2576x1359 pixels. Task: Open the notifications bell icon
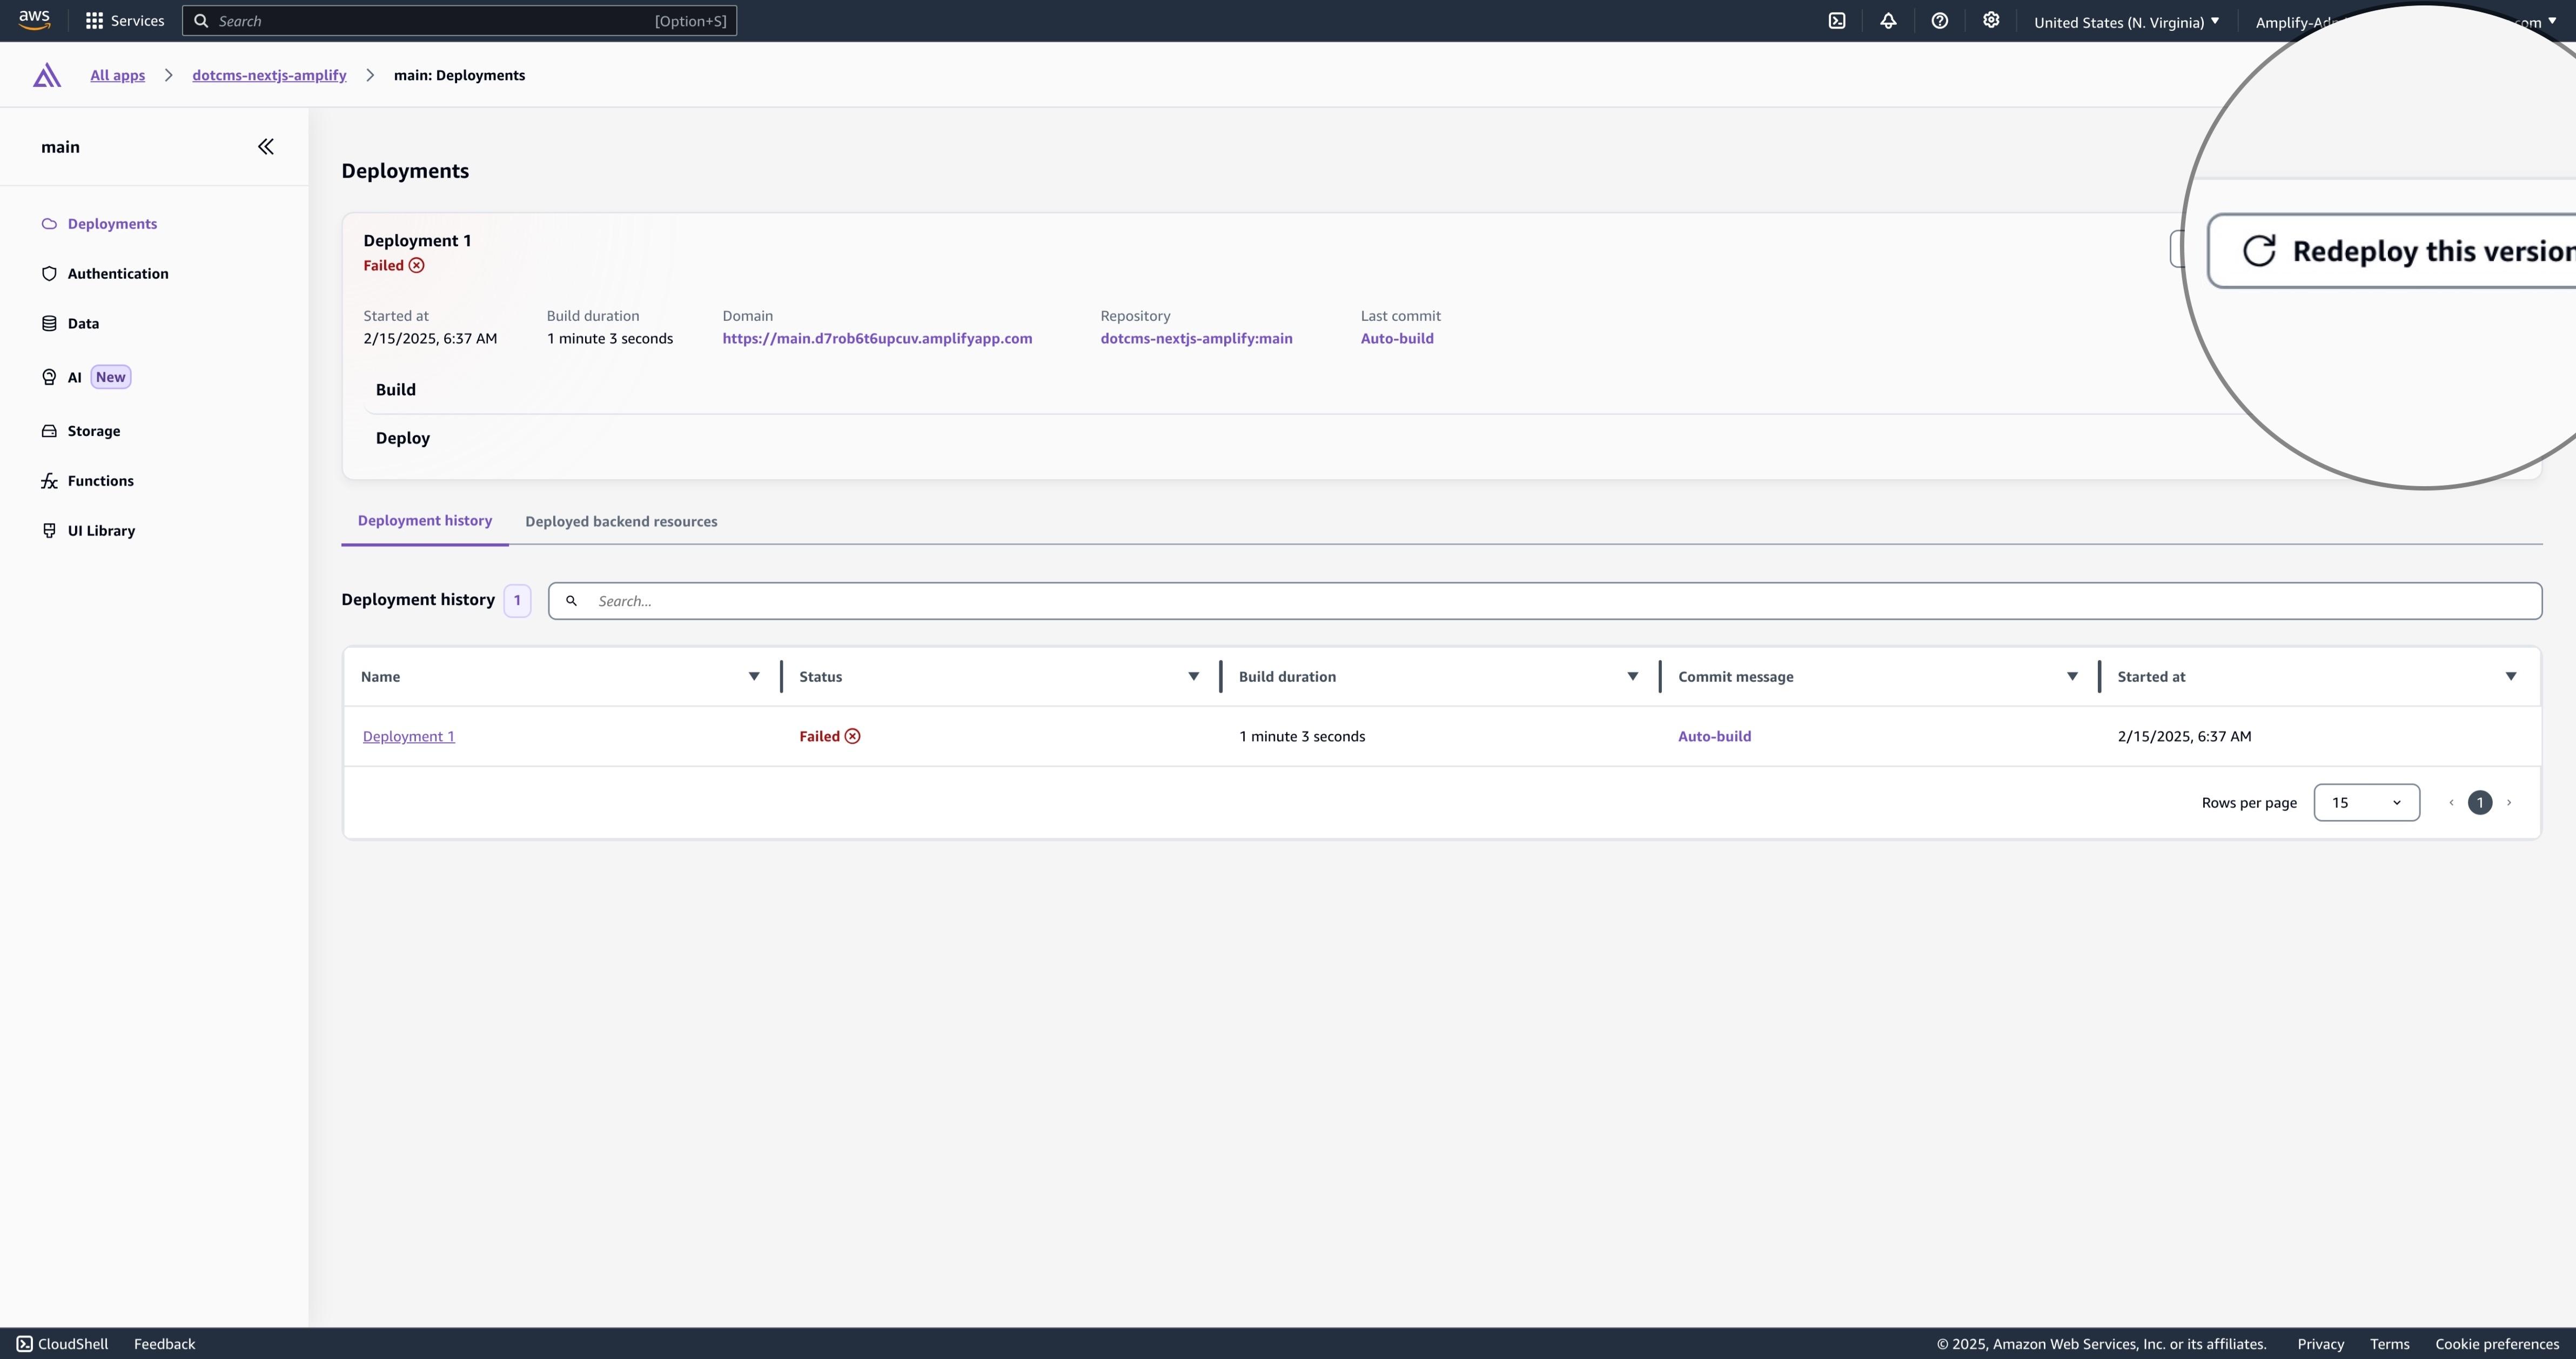click(x=1888, y=20)
